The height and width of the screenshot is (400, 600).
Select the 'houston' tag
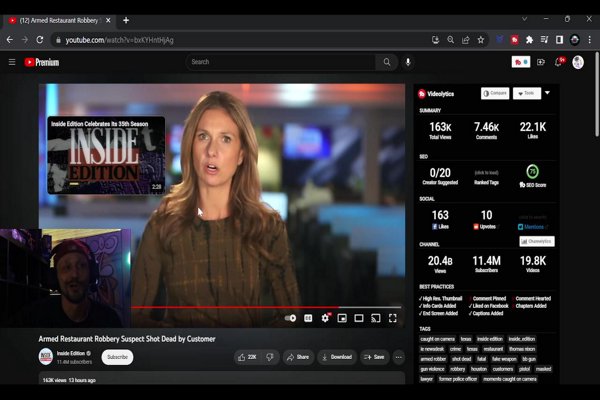[x=479, y=369]
